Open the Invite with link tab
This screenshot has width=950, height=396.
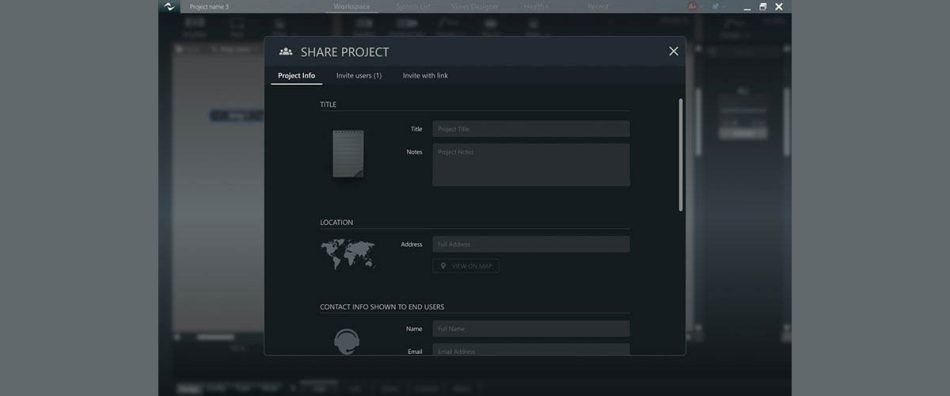pyautogui.click(x=425, y=76)
